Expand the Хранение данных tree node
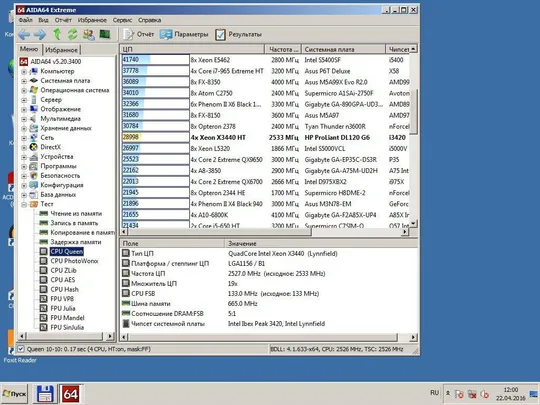The image size is (540, 405). tap(24, 128)
